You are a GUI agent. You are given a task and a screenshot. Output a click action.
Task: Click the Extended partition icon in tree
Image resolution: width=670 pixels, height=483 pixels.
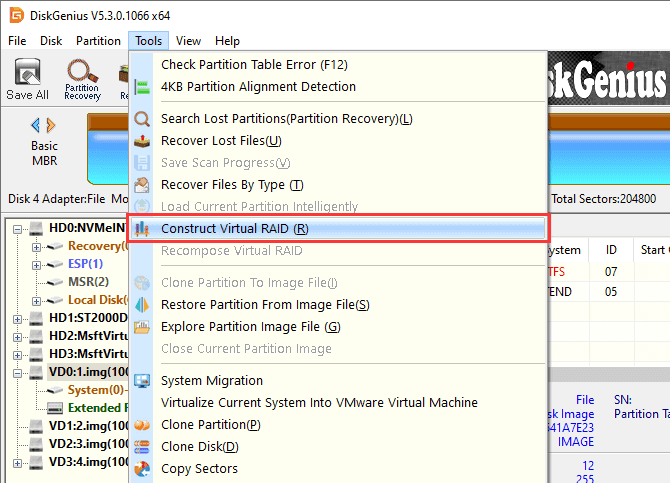click(x=55, y=408)
